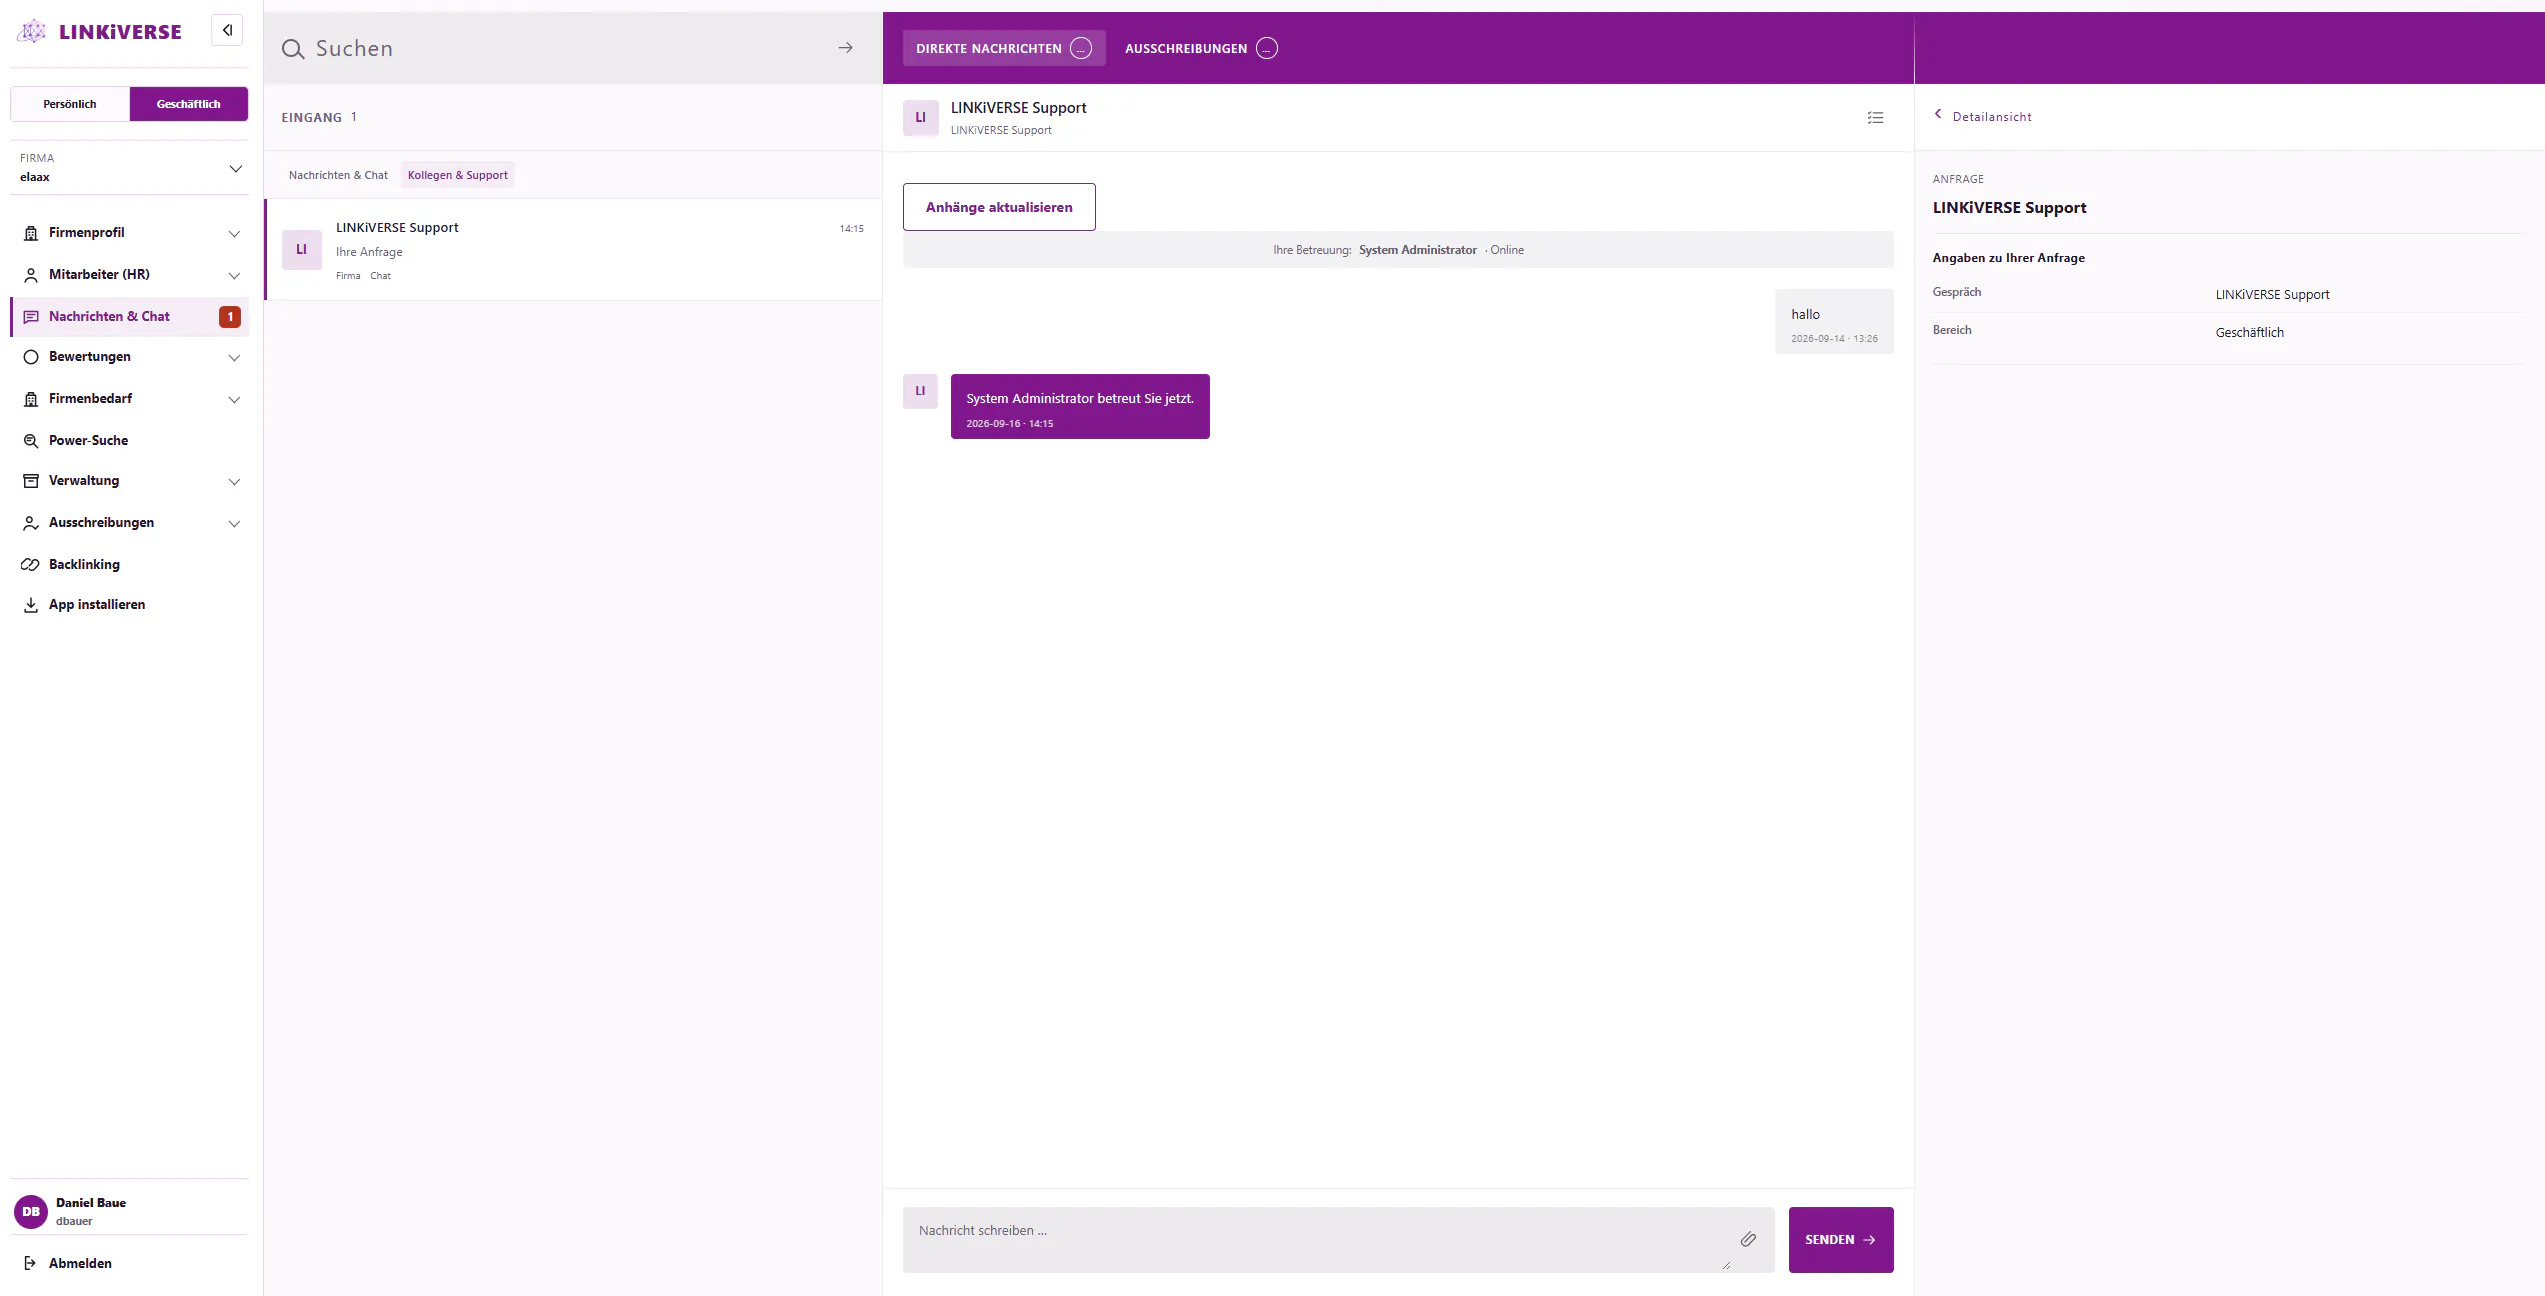The image size is (2545, 1296).
Task: Click the LINKiVERSE logo icon
Action: [x=32, y=31]
